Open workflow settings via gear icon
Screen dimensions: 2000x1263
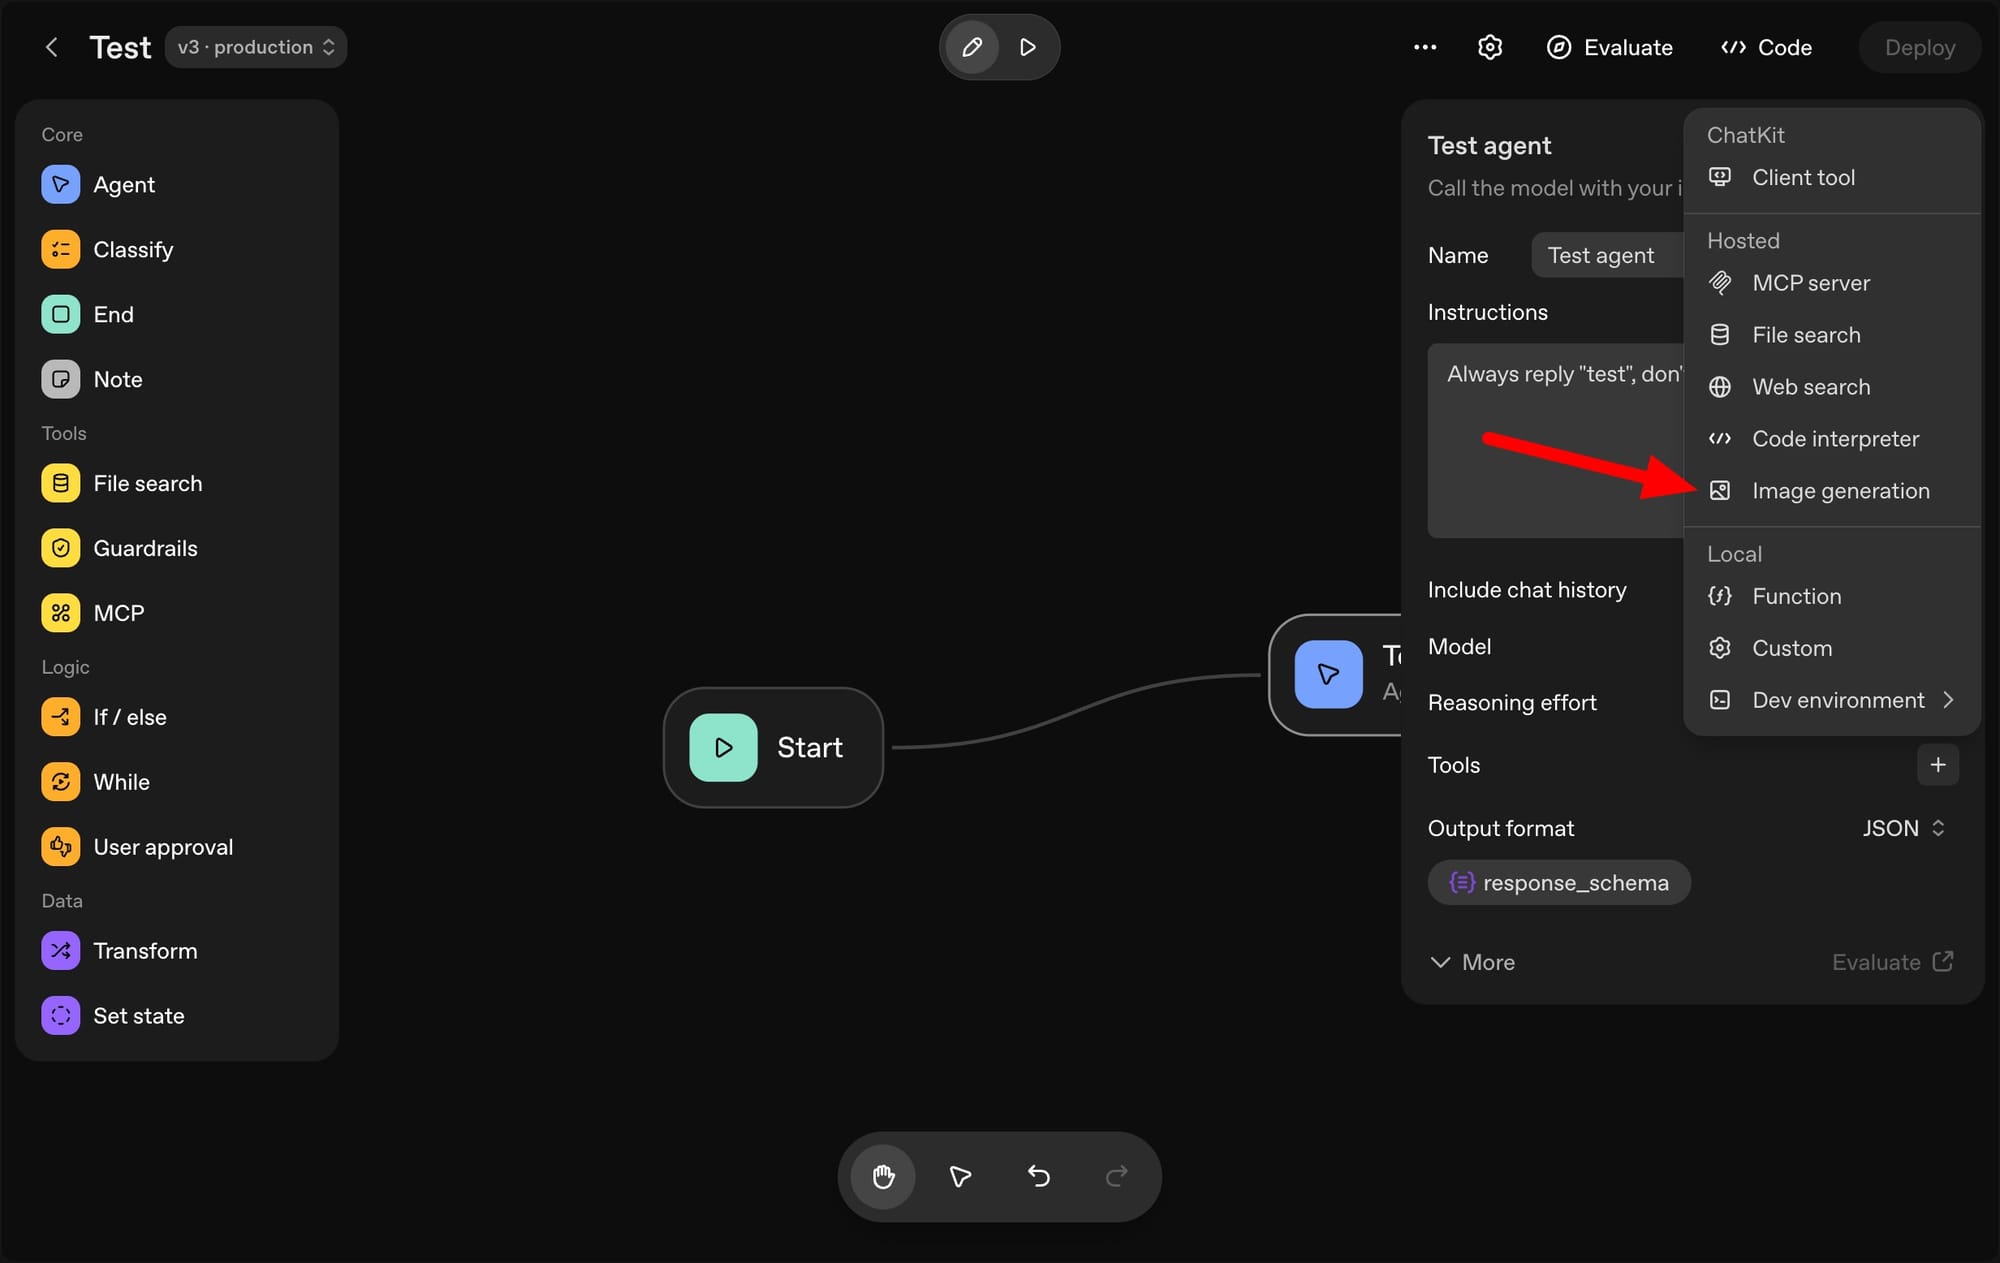coord(1489,46)
